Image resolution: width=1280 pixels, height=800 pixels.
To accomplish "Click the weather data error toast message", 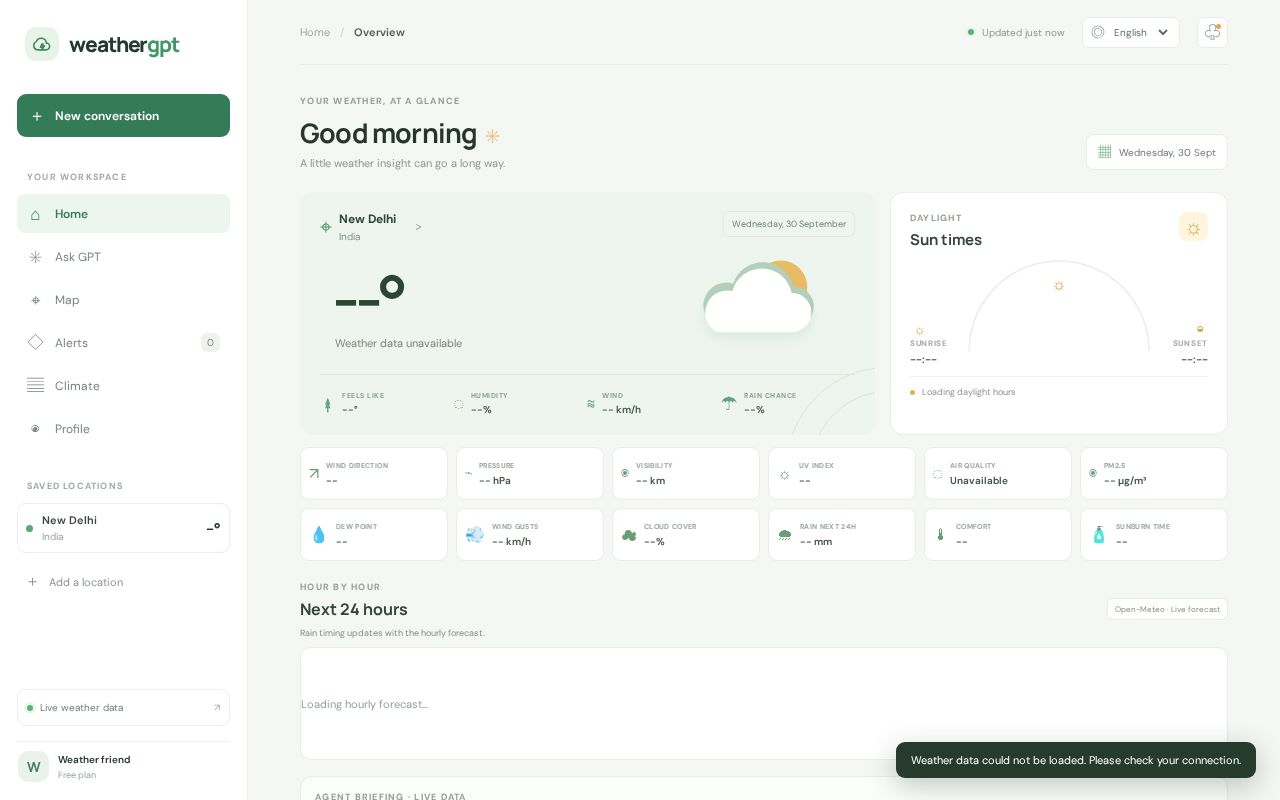I will [x=1076, y=760].
